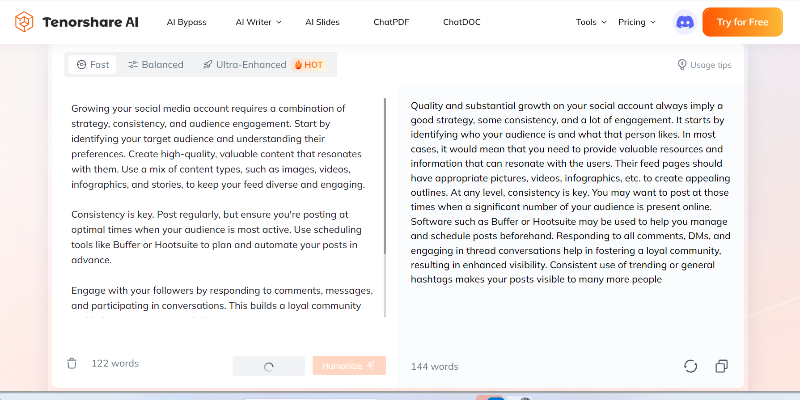This screenshot has width=800, height=400.
Task: Copy the humanized output text
Action: 721,366
